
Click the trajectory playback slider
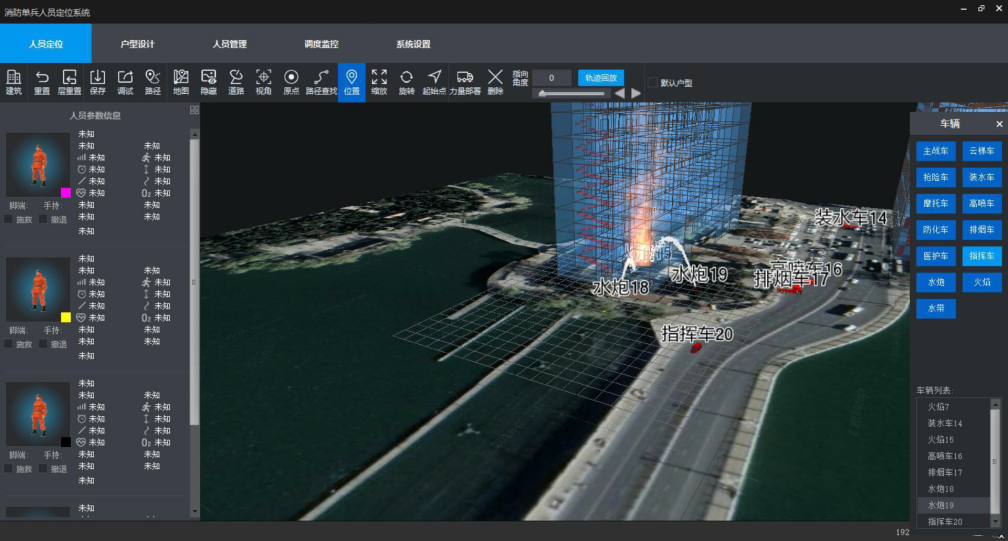(572, 94)
